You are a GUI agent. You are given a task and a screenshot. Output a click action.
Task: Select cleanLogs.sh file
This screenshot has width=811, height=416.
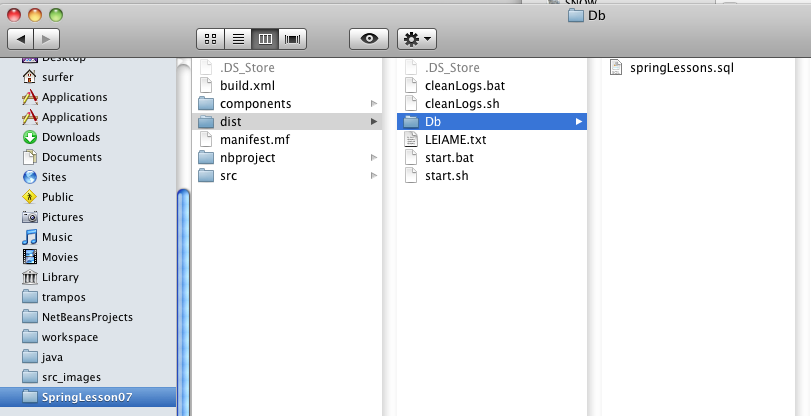tap(492, 103)
